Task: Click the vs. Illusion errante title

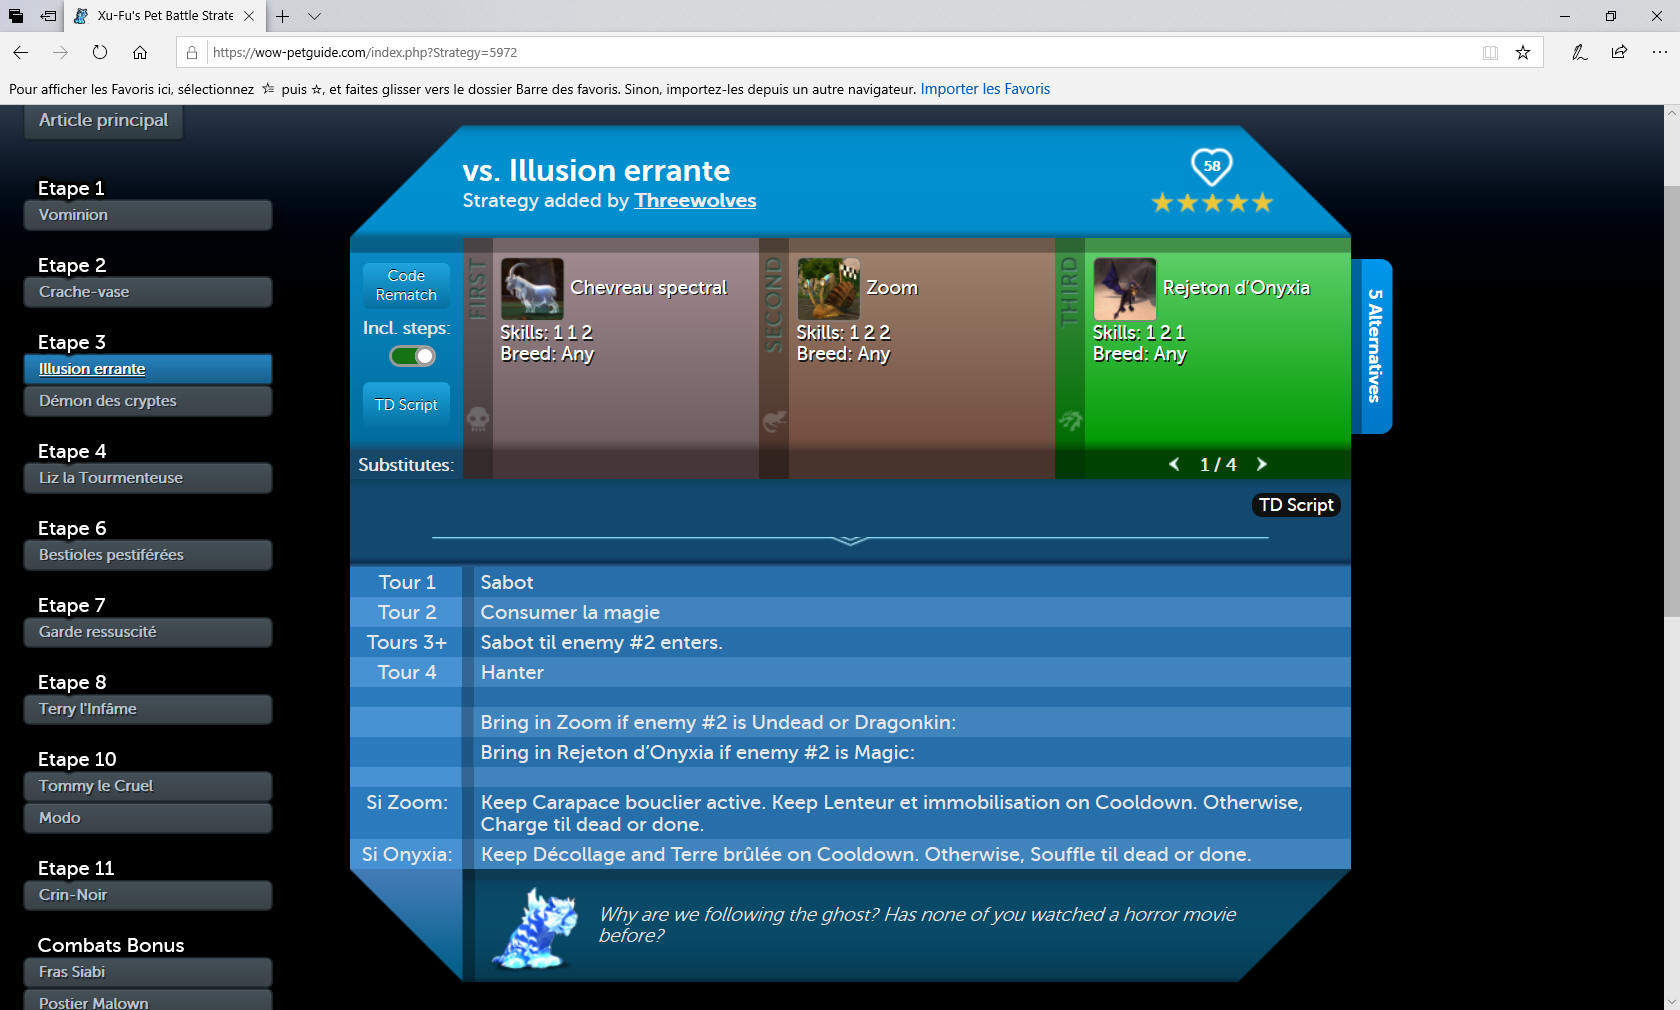Action: click(596, 170)
